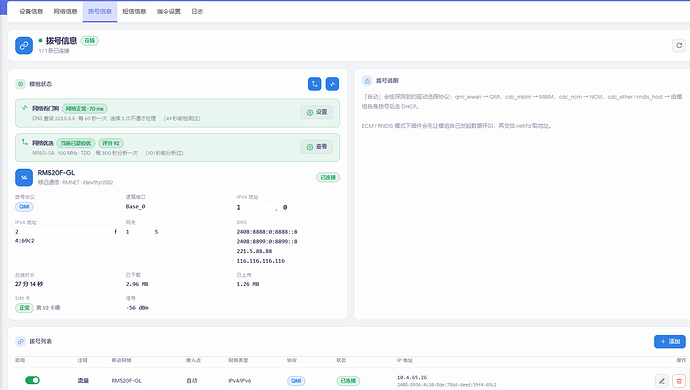Click uploaded value 1.26 MB
The width and height of the screenshot is (690, 390).
click(x=248, y=284)
